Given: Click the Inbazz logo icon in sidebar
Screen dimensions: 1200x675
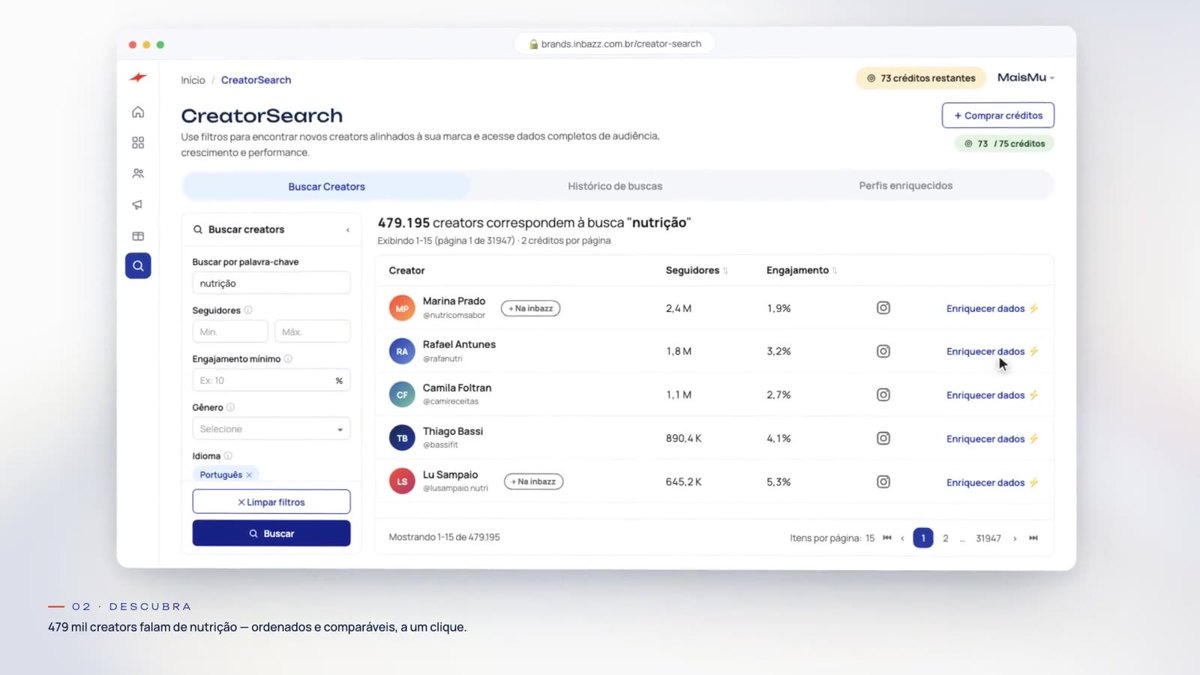Looking at the screenshot, I should point(138,78).
